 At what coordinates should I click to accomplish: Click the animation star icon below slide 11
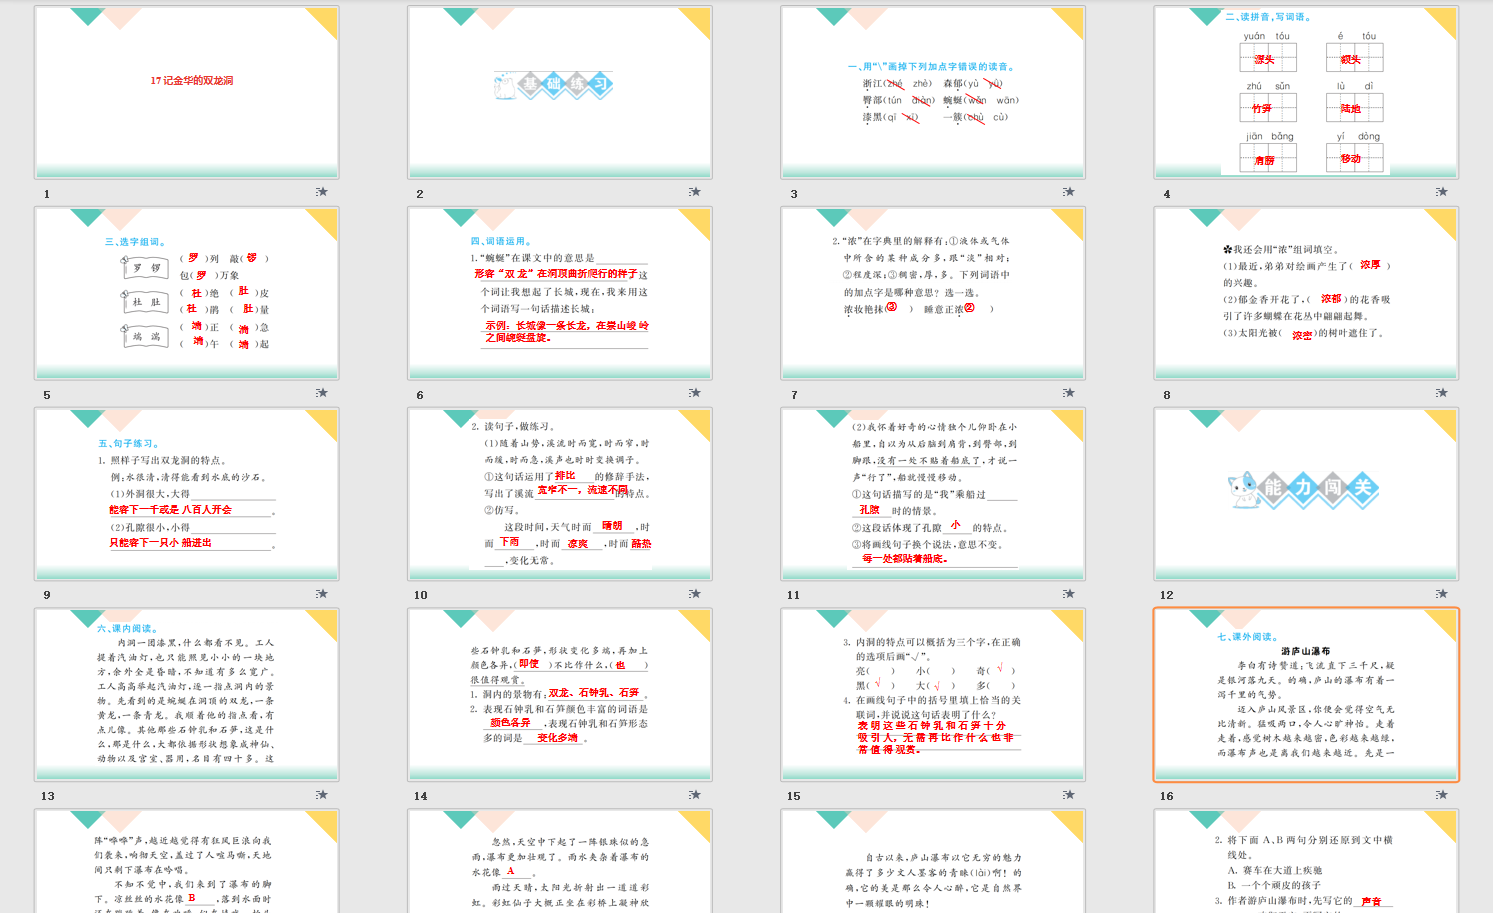point(1068,593)
